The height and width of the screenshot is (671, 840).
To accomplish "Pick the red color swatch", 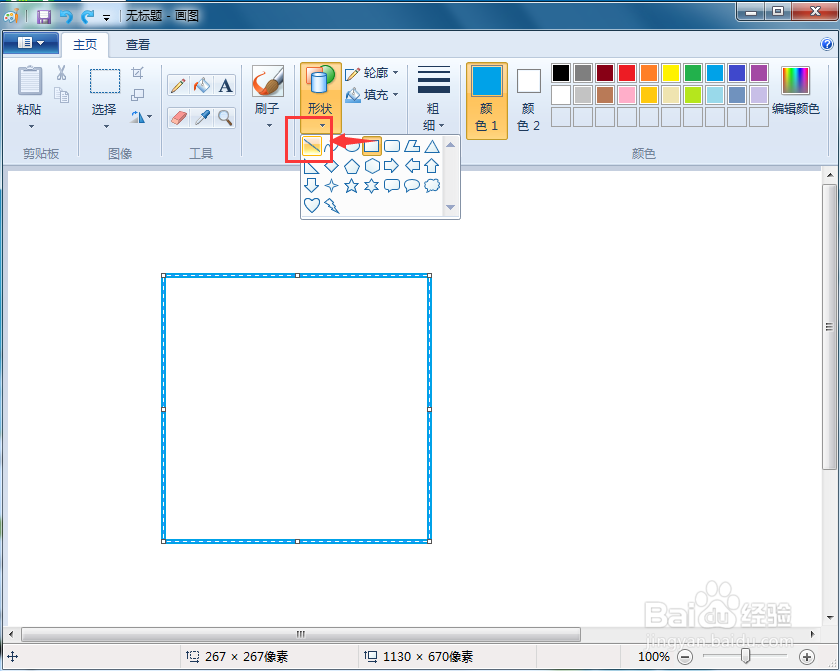I will click(x=627, y=73).
